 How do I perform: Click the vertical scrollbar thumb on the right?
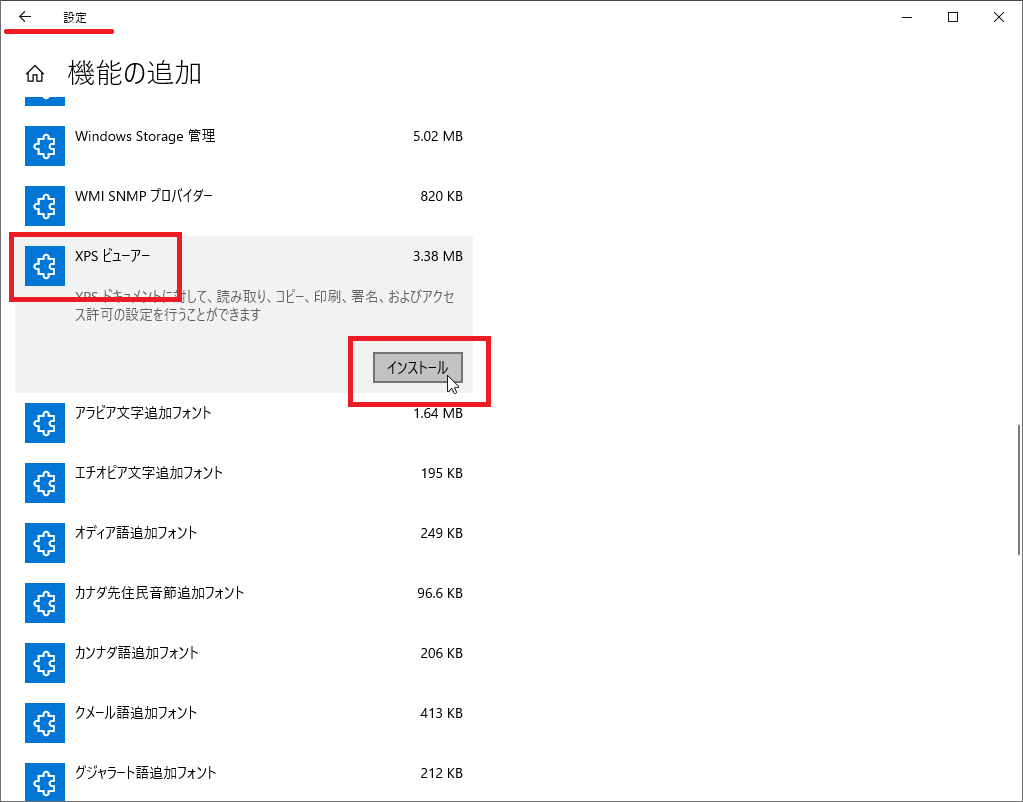tap(1017, 490)
